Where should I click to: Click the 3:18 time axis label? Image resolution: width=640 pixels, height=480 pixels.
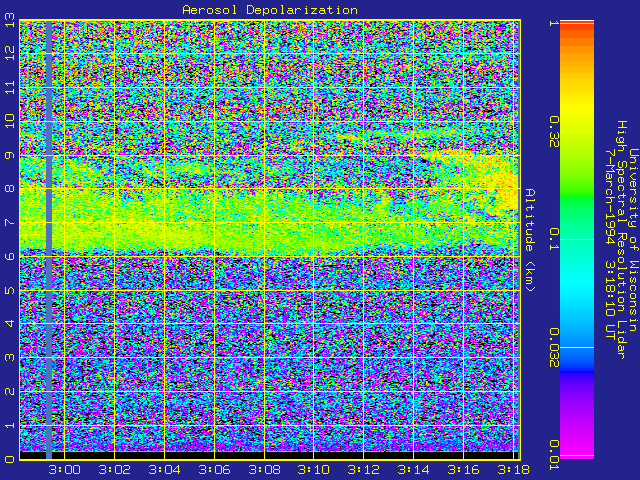pos(513,470)
